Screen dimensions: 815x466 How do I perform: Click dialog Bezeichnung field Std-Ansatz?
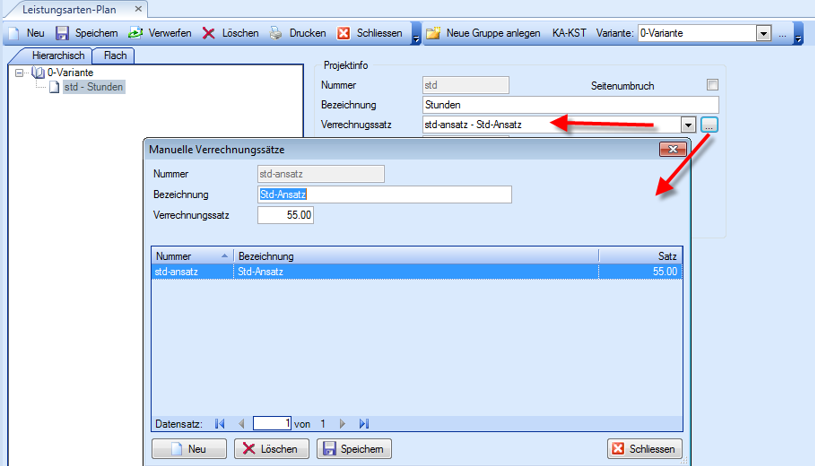pyautogui.click(x=384, y=195)
